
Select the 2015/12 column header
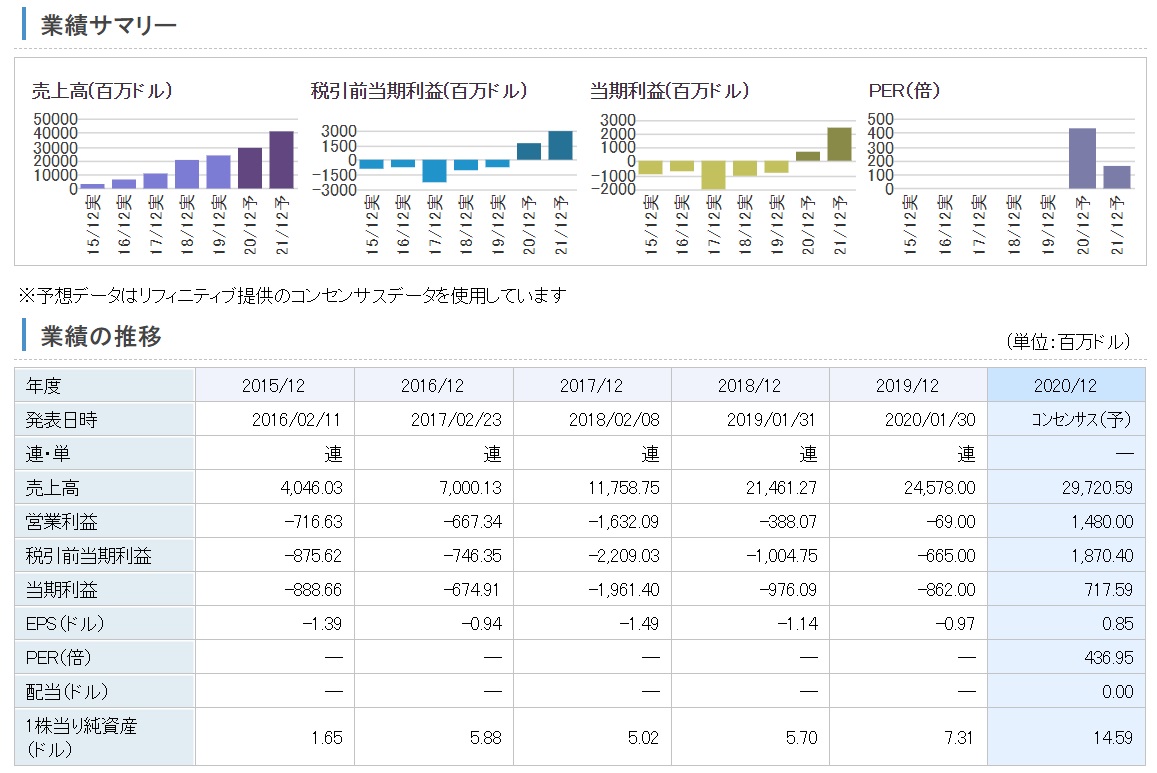[274, 385]
